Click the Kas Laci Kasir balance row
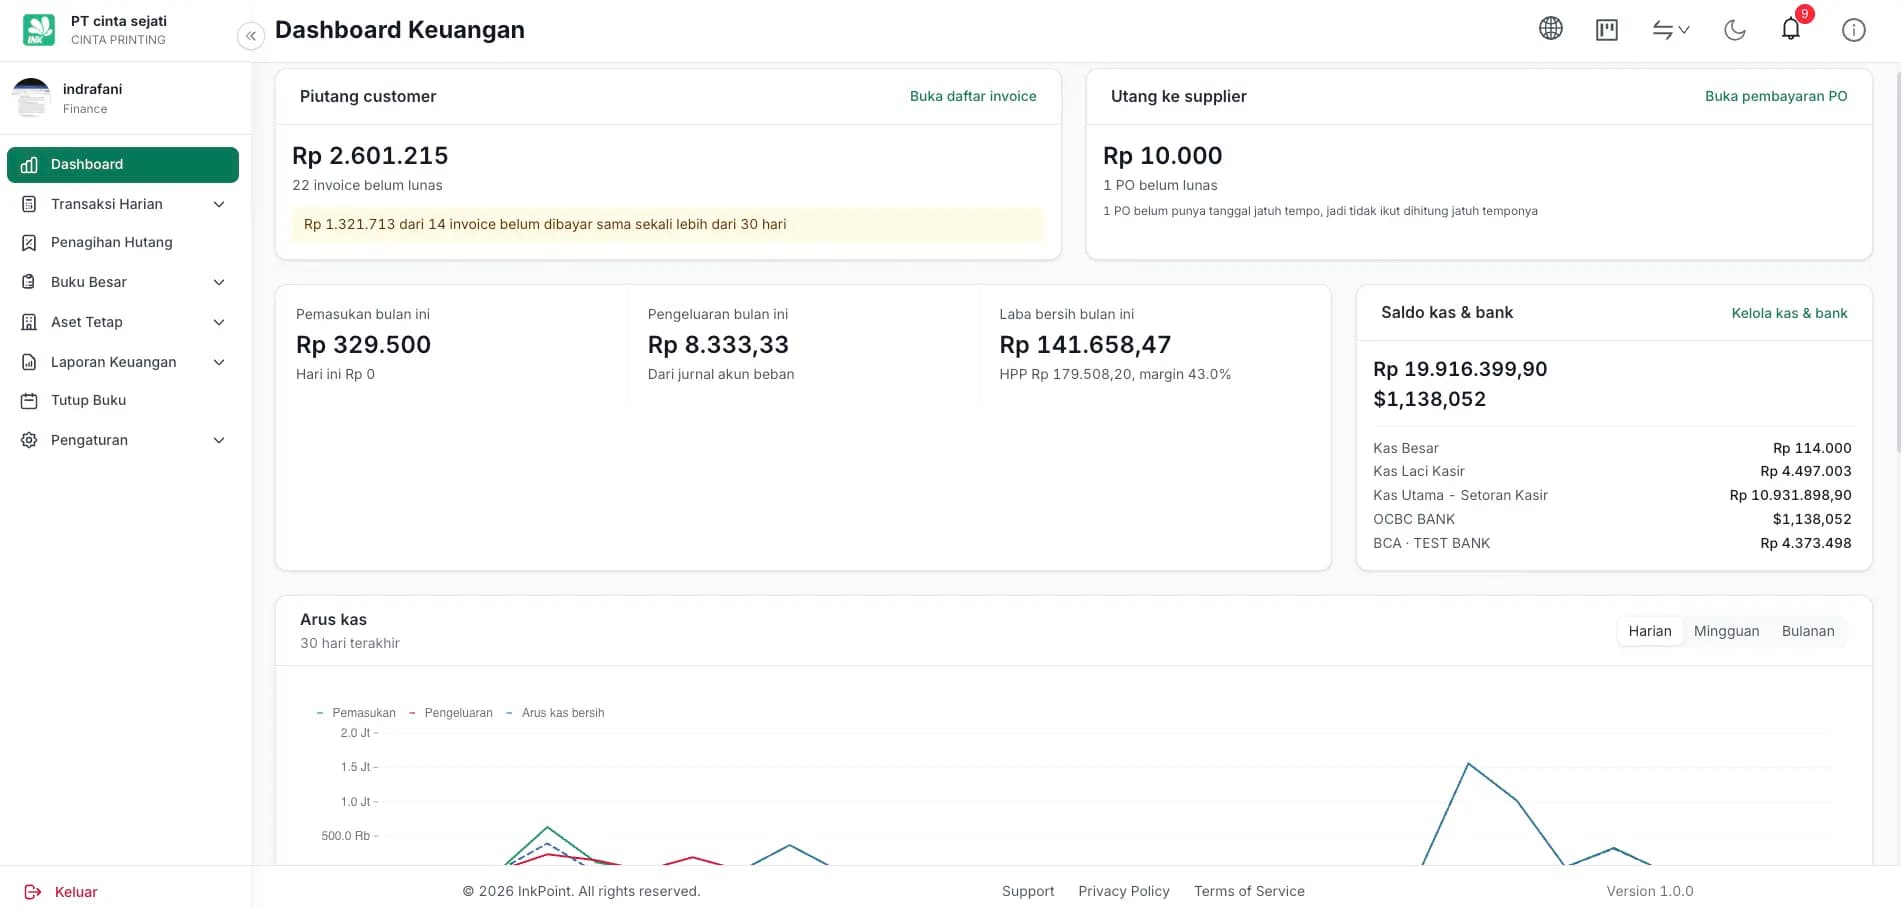The image size is (1901, 908). 1612,471
